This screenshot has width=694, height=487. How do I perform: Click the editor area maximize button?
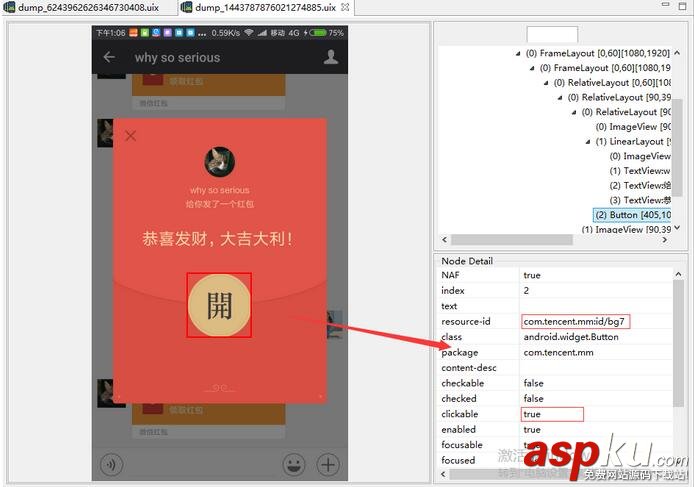(682, 6)
